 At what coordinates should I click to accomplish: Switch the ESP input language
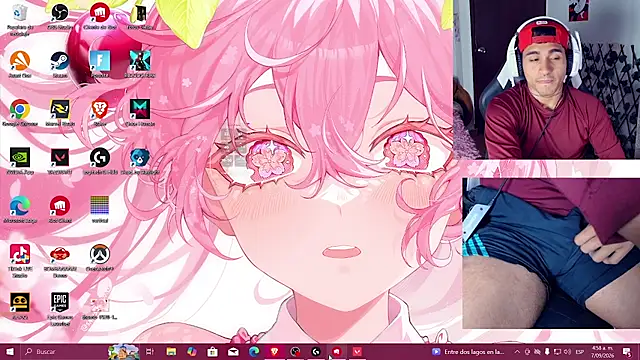point(580,351)
